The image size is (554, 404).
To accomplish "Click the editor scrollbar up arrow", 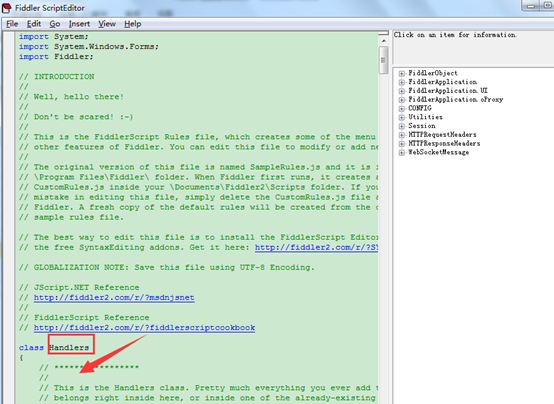I will coord(383,41).
